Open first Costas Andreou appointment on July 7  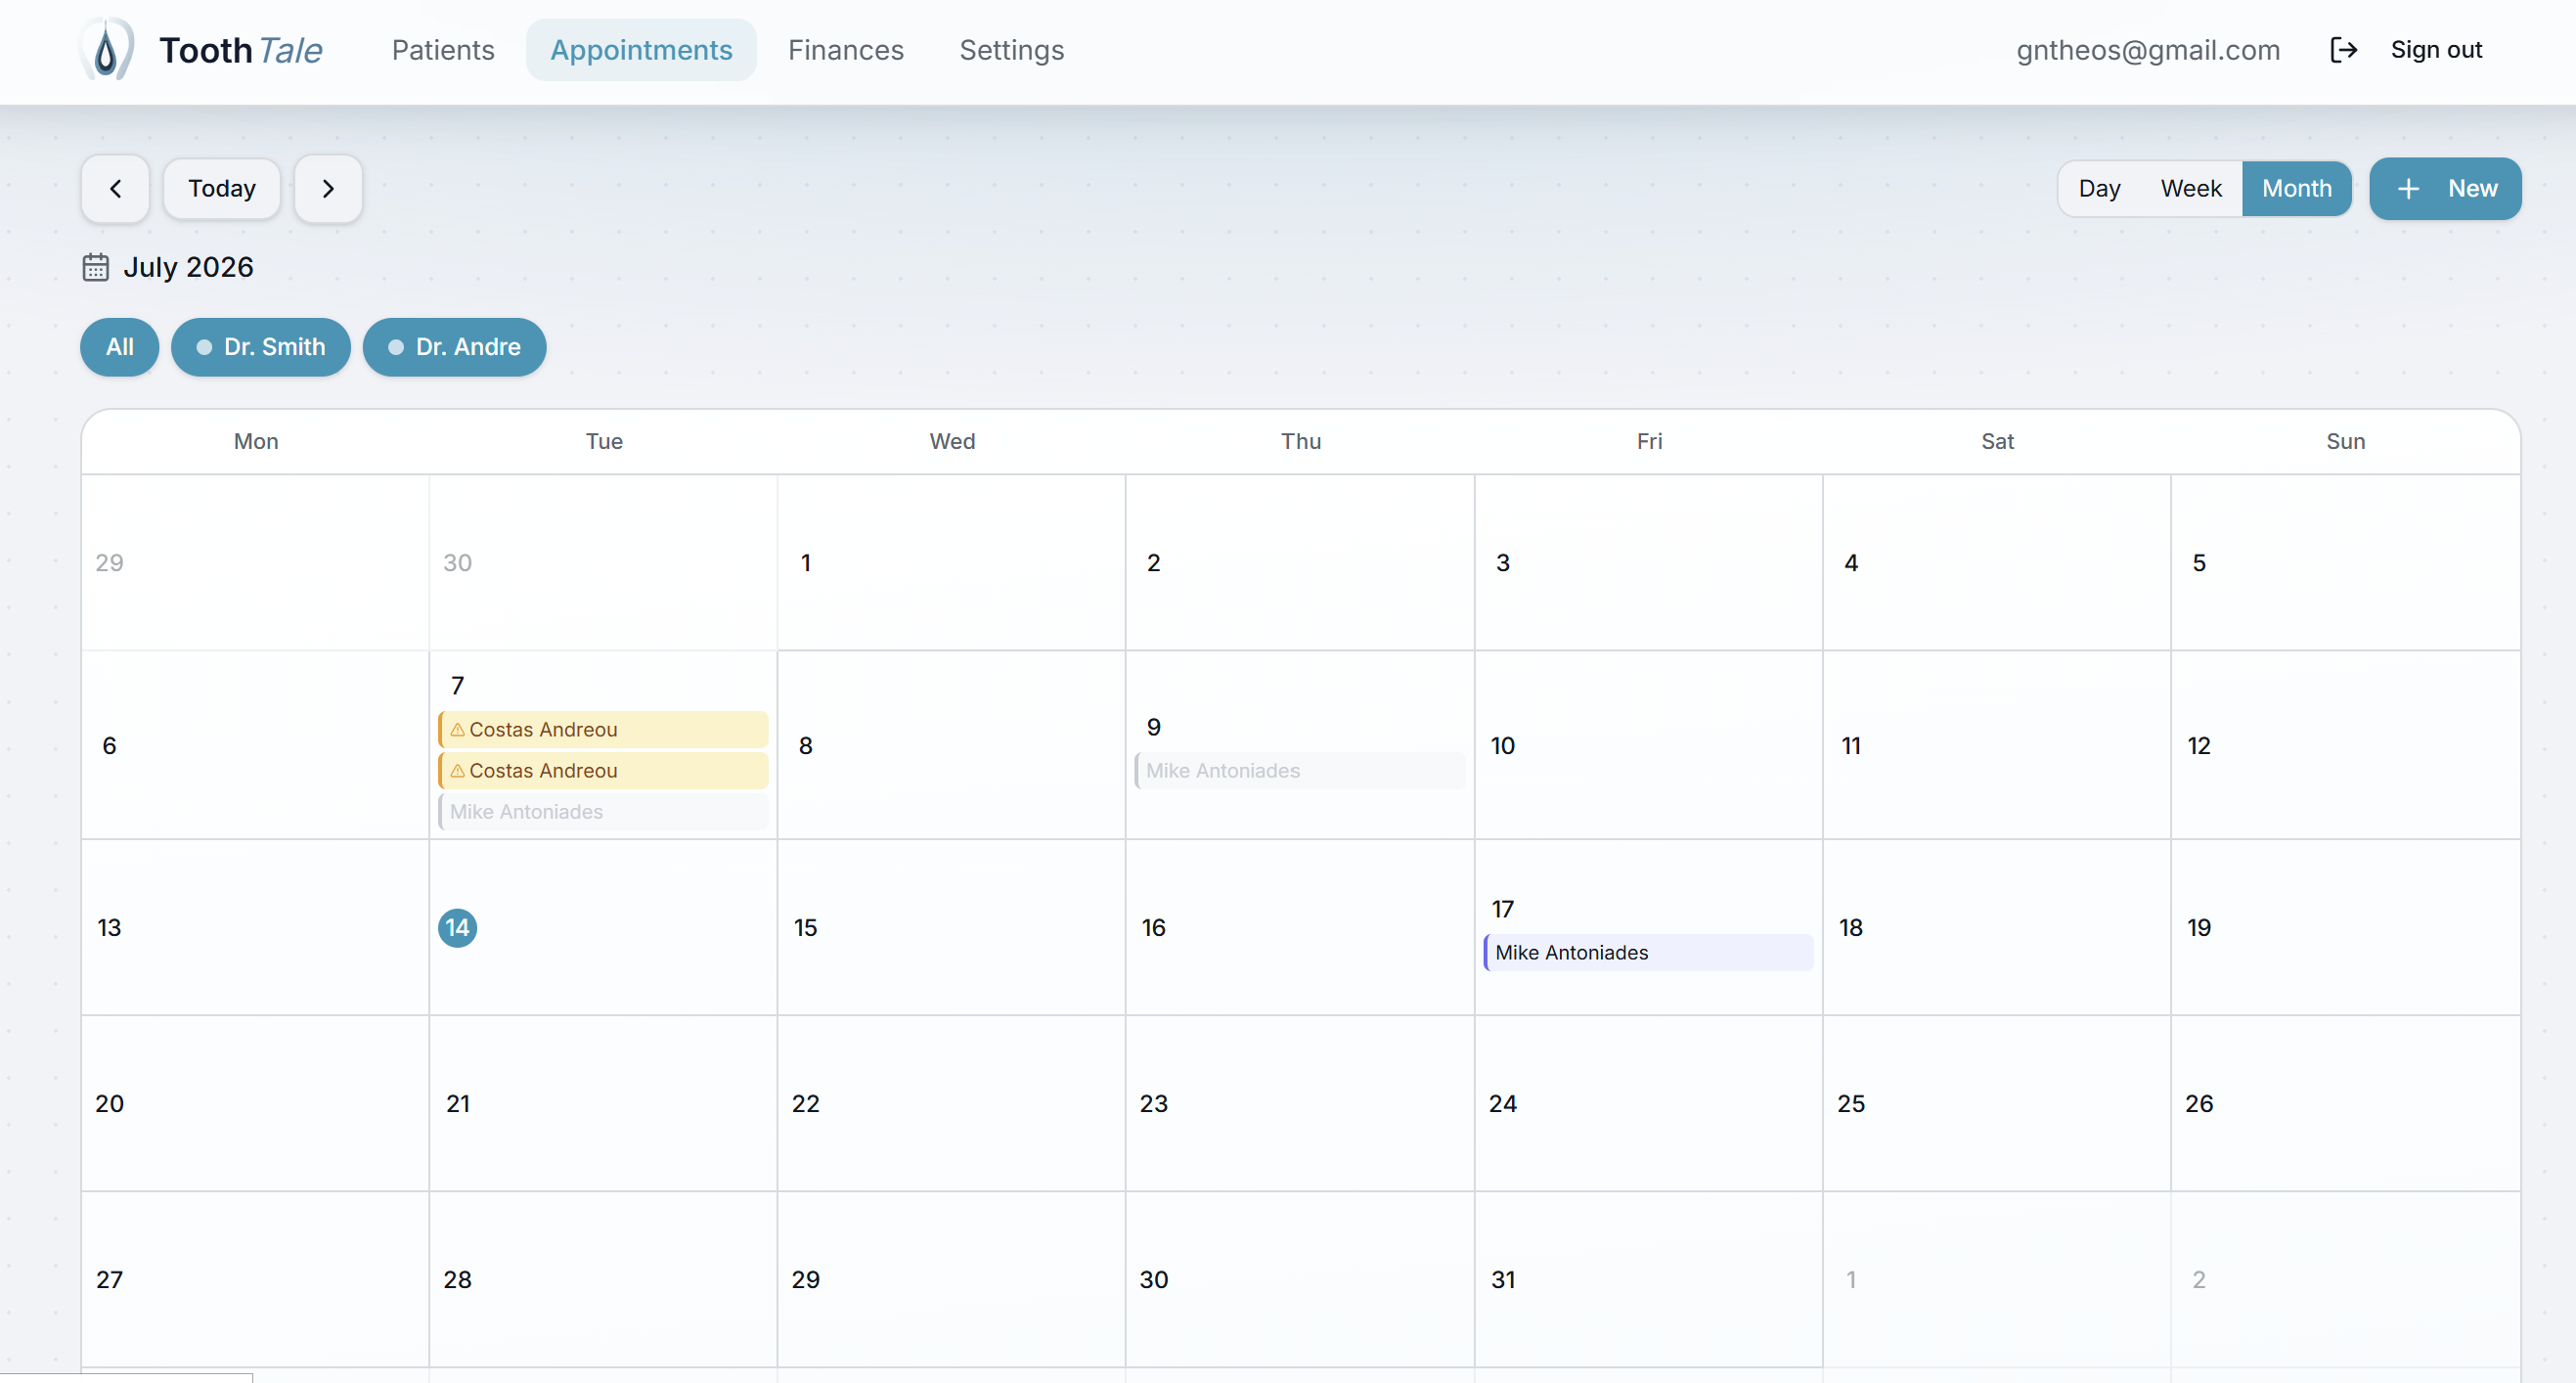(x=604, y=730)
